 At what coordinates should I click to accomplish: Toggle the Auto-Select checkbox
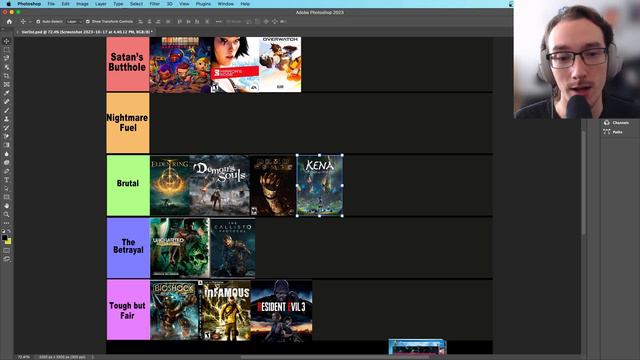click(x=38, y=22)
